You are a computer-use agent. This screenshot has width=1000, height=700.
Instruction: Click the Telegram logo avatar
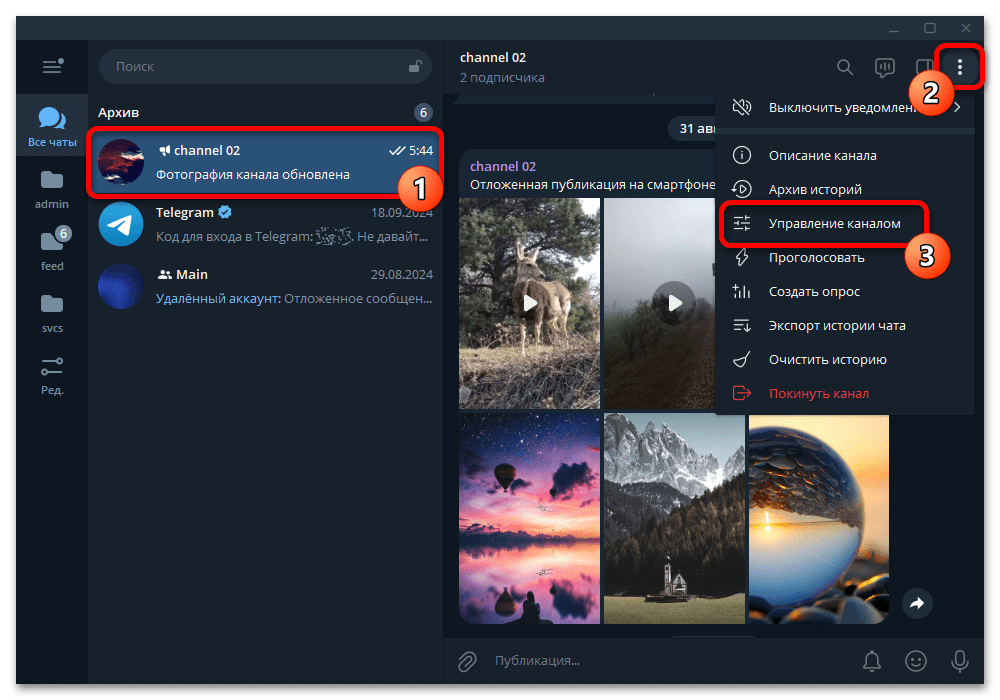[121, 224]
